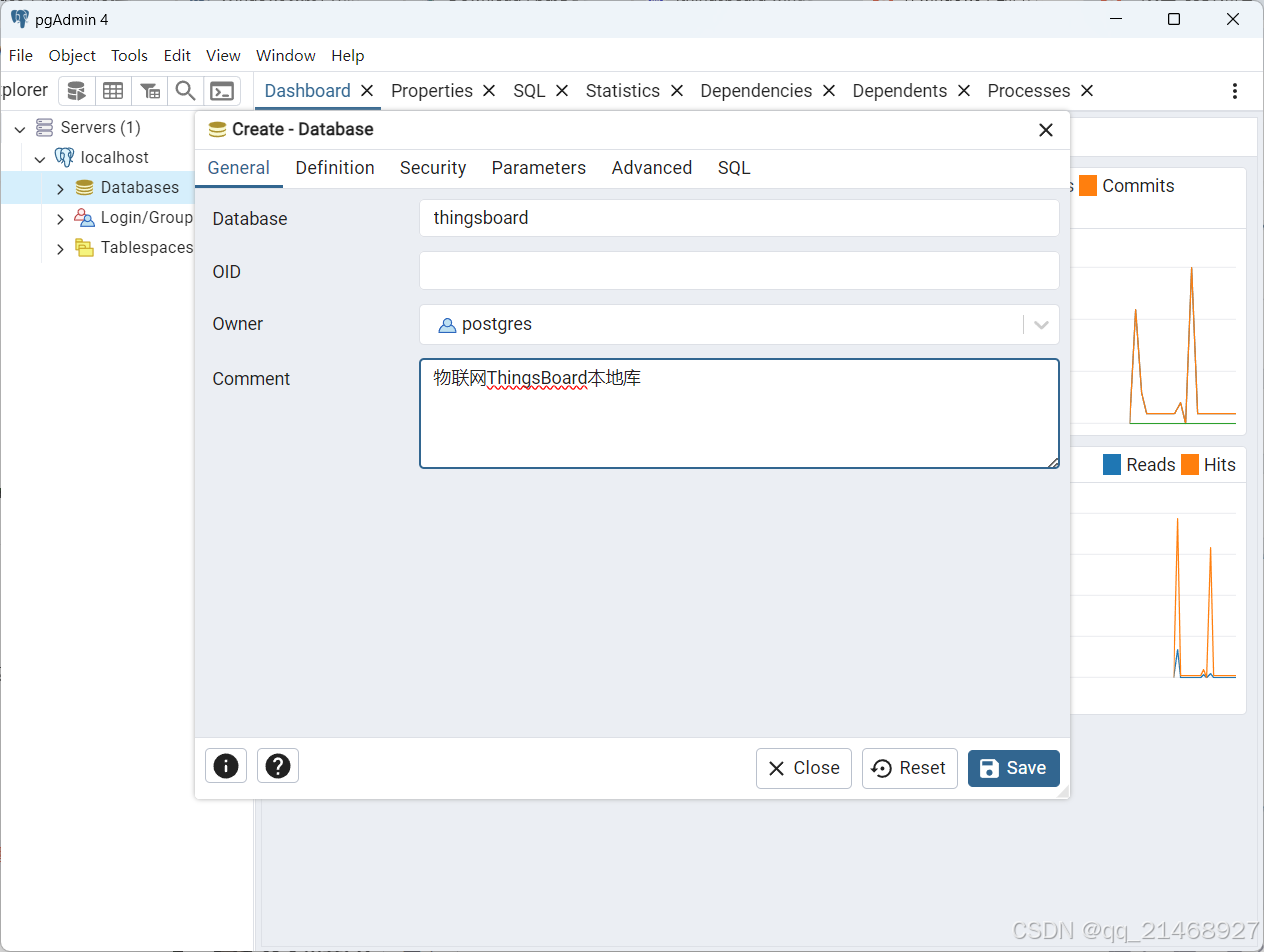
Task: Collapse the localhost server node
Action: [40, 158]
